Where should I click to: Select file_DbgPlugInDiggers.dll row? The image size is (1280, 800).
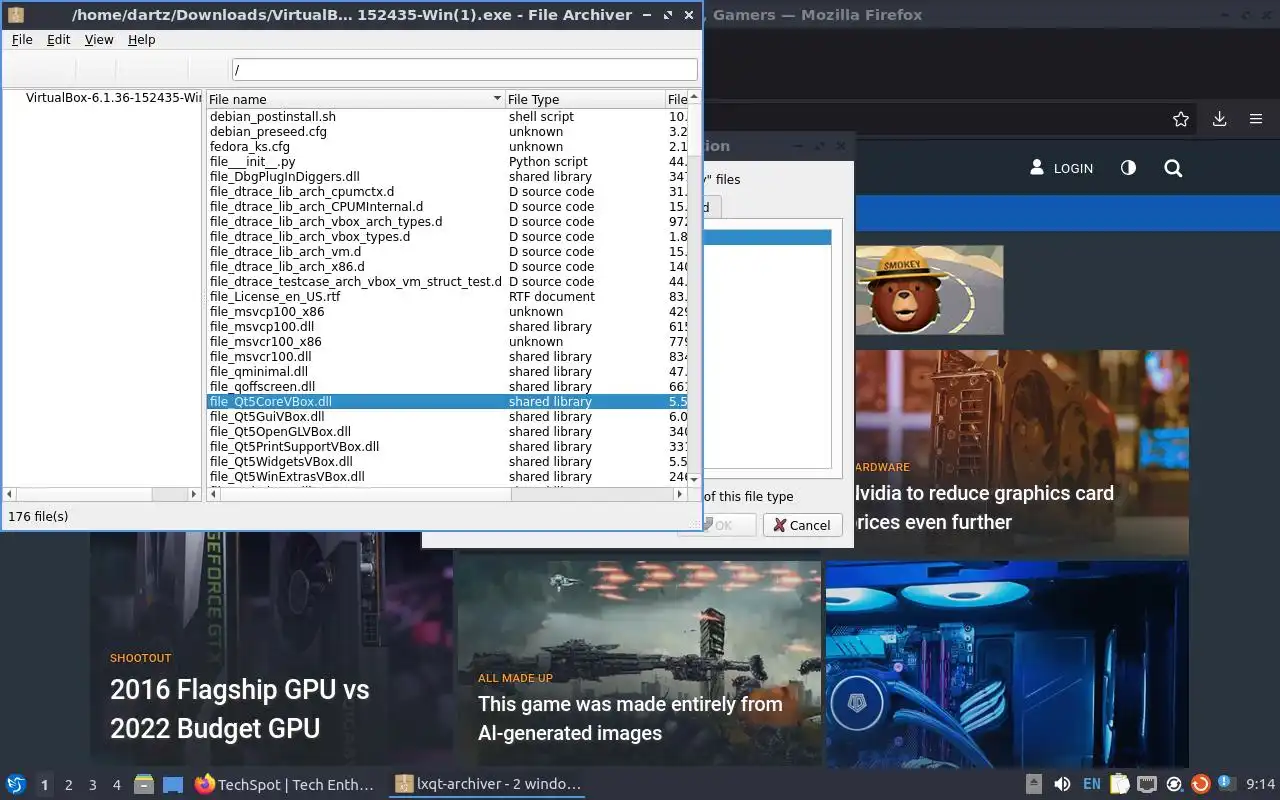[x=447, y=177]
